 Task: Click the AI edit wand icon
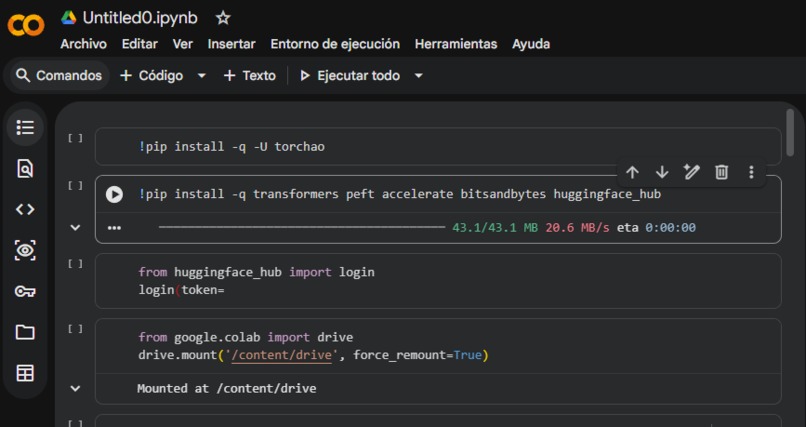point(692,172)
